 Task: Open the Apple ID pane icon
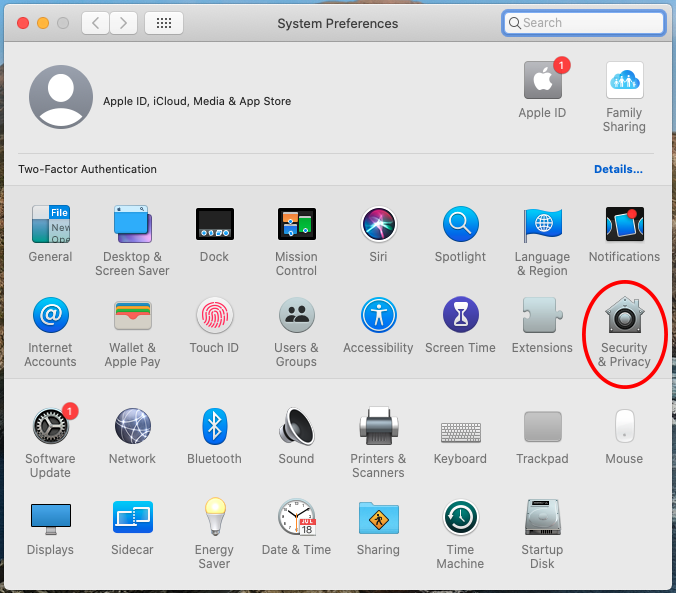(543, 79)
